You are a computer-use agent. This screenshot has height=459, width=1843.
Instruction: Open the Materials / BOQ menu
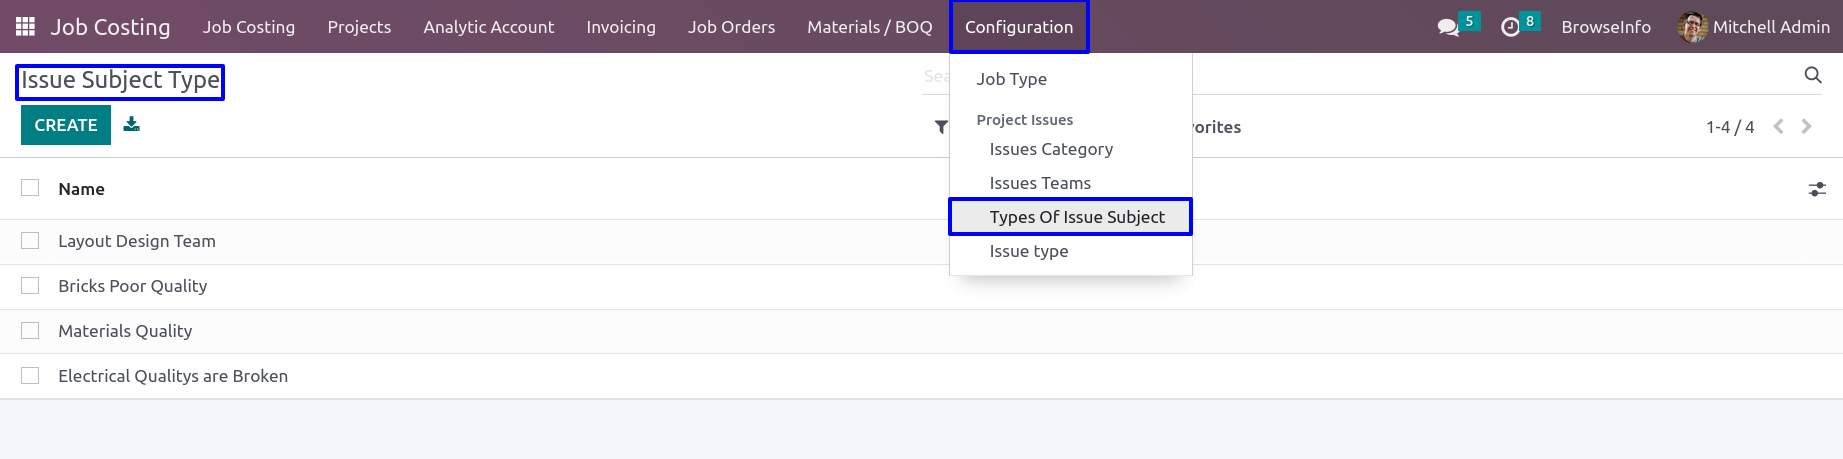coord(870,27)
